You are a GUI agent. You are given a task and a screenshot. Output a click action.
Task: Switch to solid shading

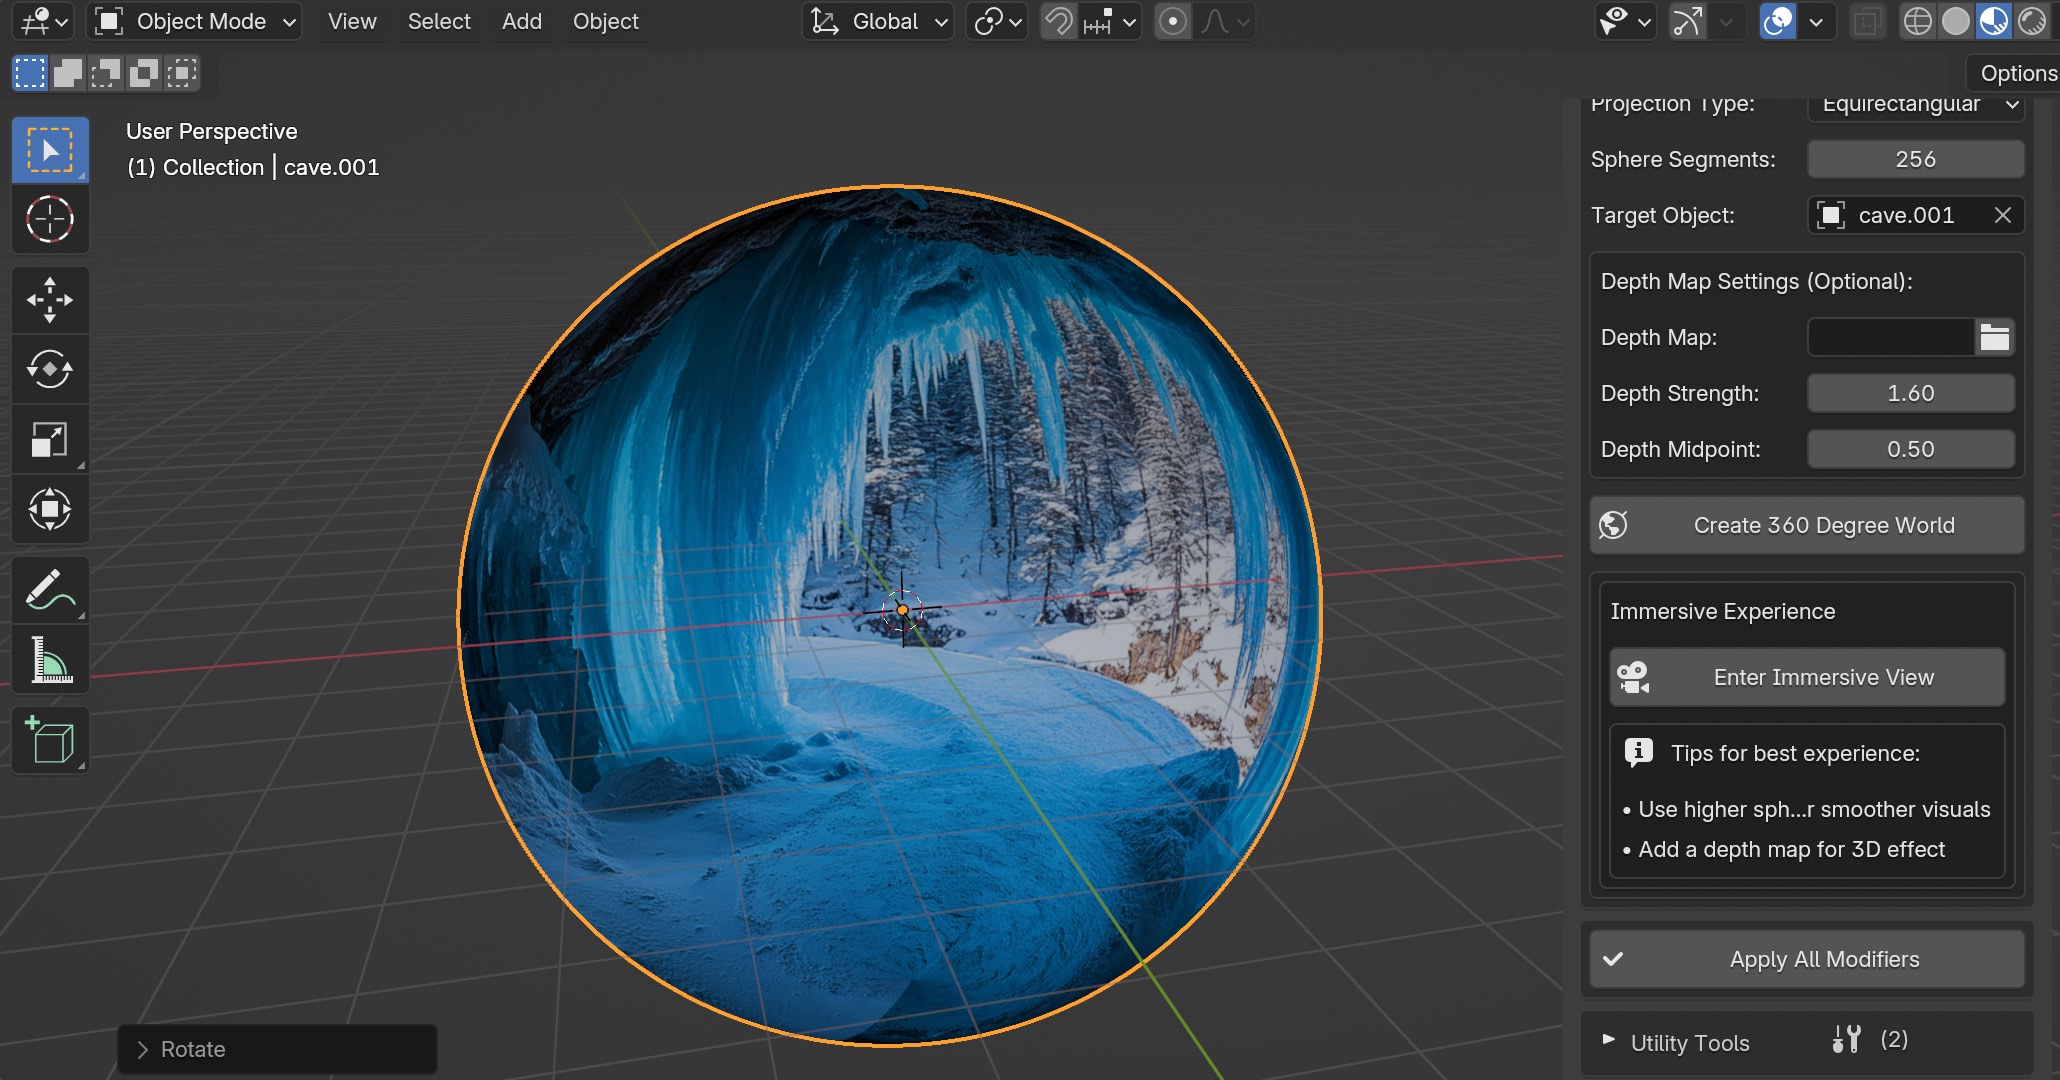click(x=1955, y=21)
